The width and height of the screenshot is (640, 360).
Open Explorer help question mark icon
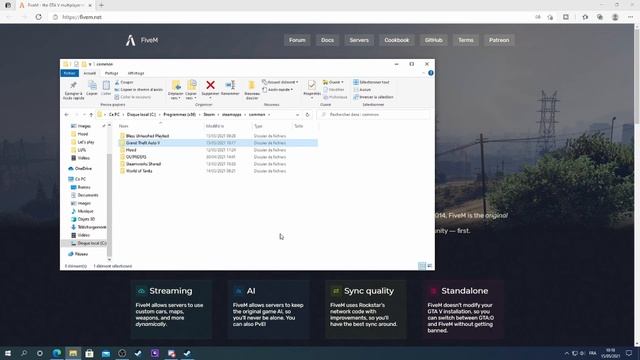(x=431, y=73)
